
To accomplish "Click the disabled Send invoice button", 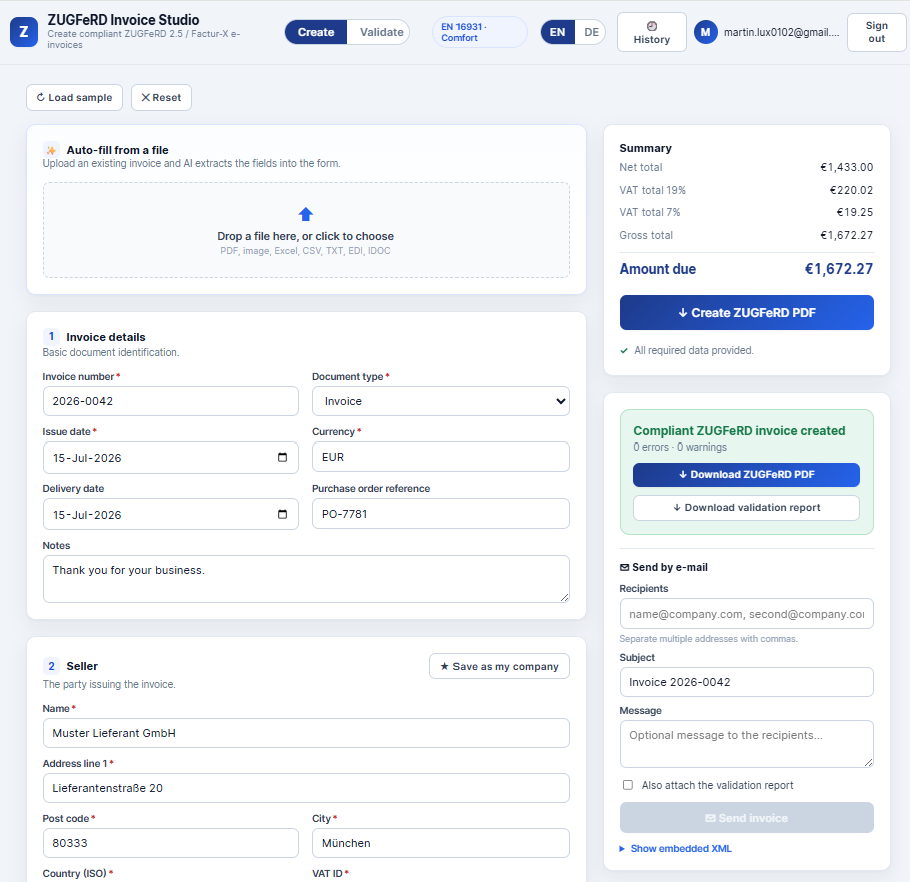I will 746,818.
